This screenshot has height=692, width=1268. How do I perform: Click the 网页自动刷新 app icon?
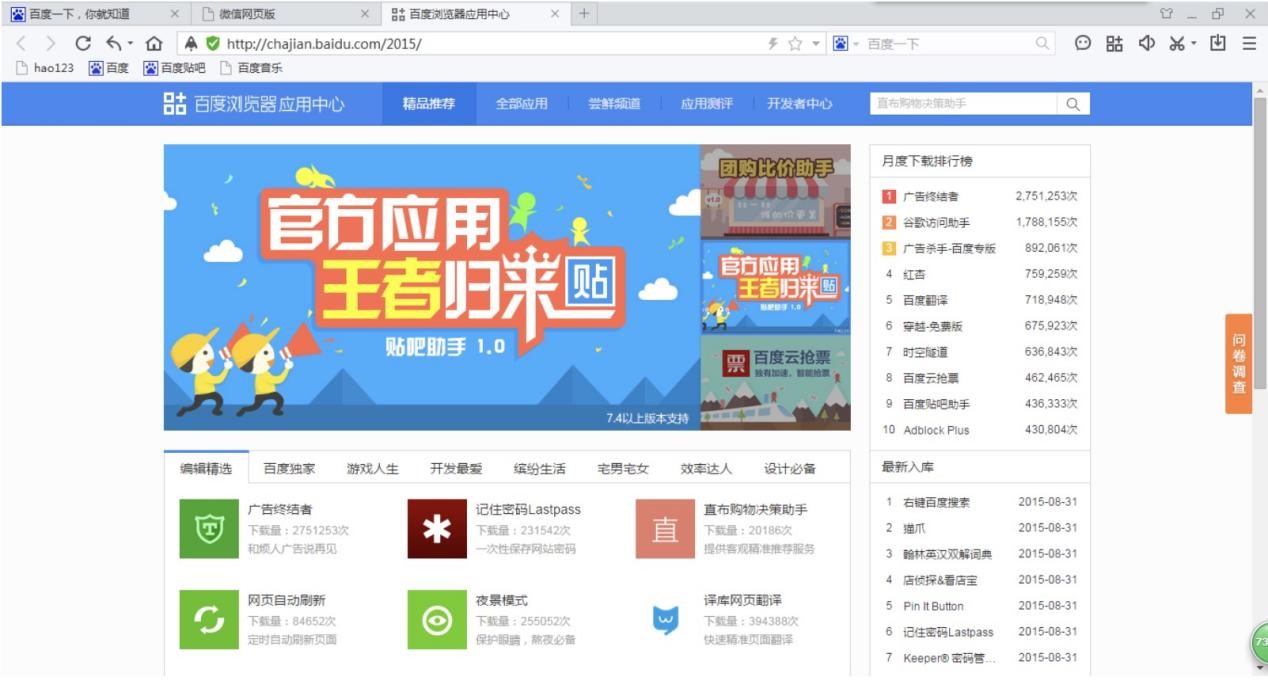tap(209, 619)
